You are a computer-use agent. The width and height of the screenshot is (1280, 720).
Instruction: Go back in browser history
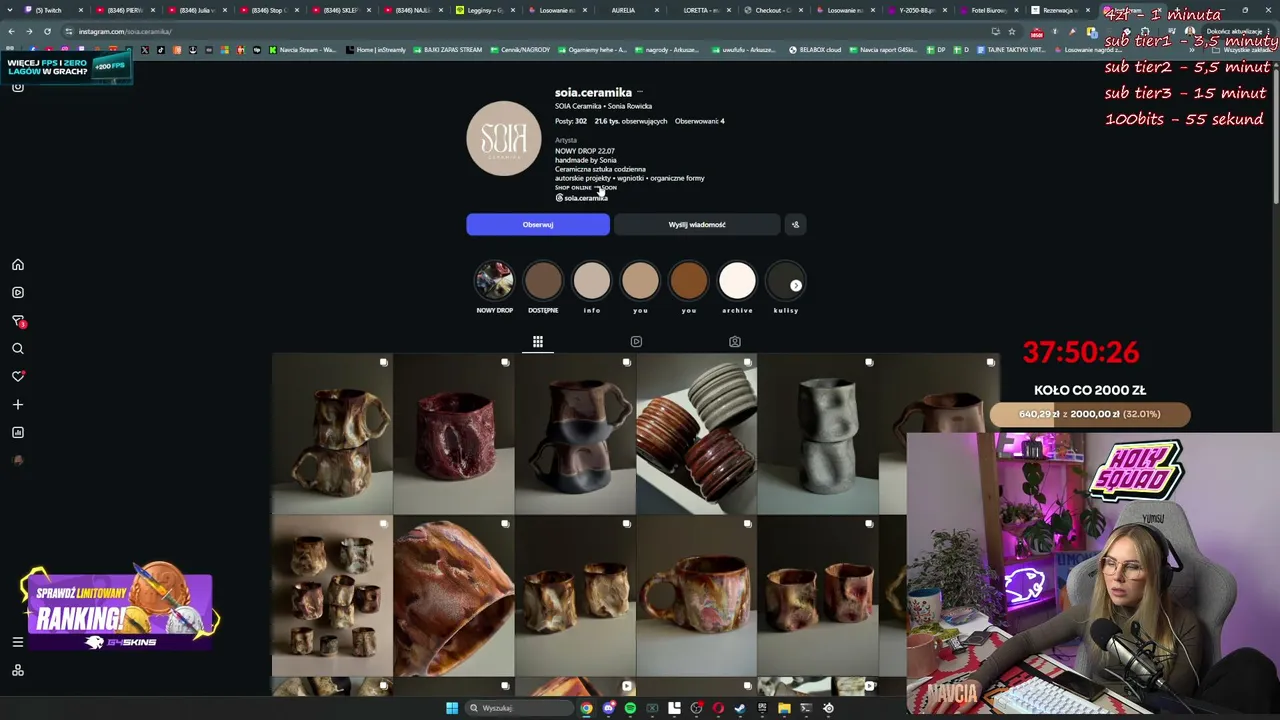point(11,31)
